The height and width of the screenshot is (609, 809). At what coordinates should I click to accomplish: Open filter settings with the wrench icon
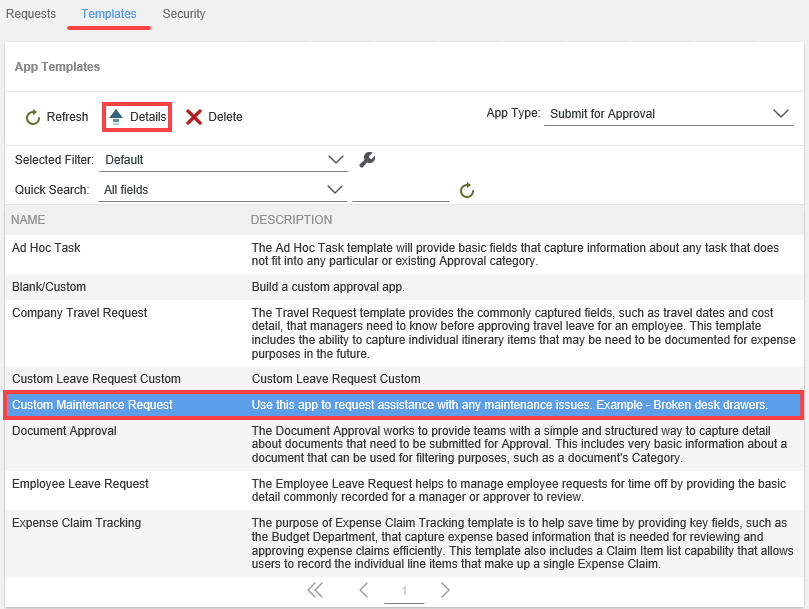coord(367,160)
